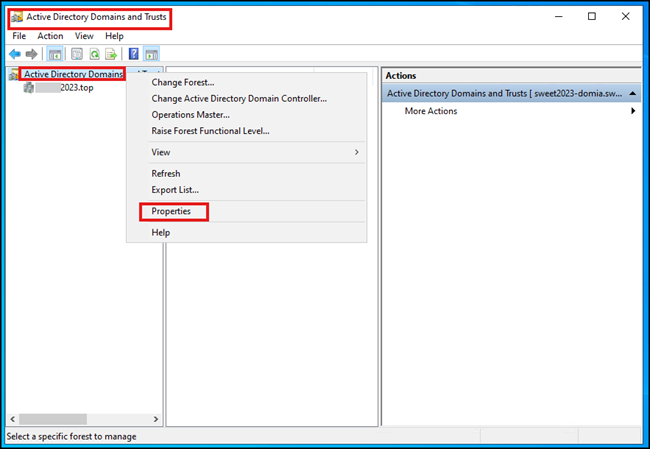
Task: Expand the View submenu arrow in context menu
Action: [357, 152]
